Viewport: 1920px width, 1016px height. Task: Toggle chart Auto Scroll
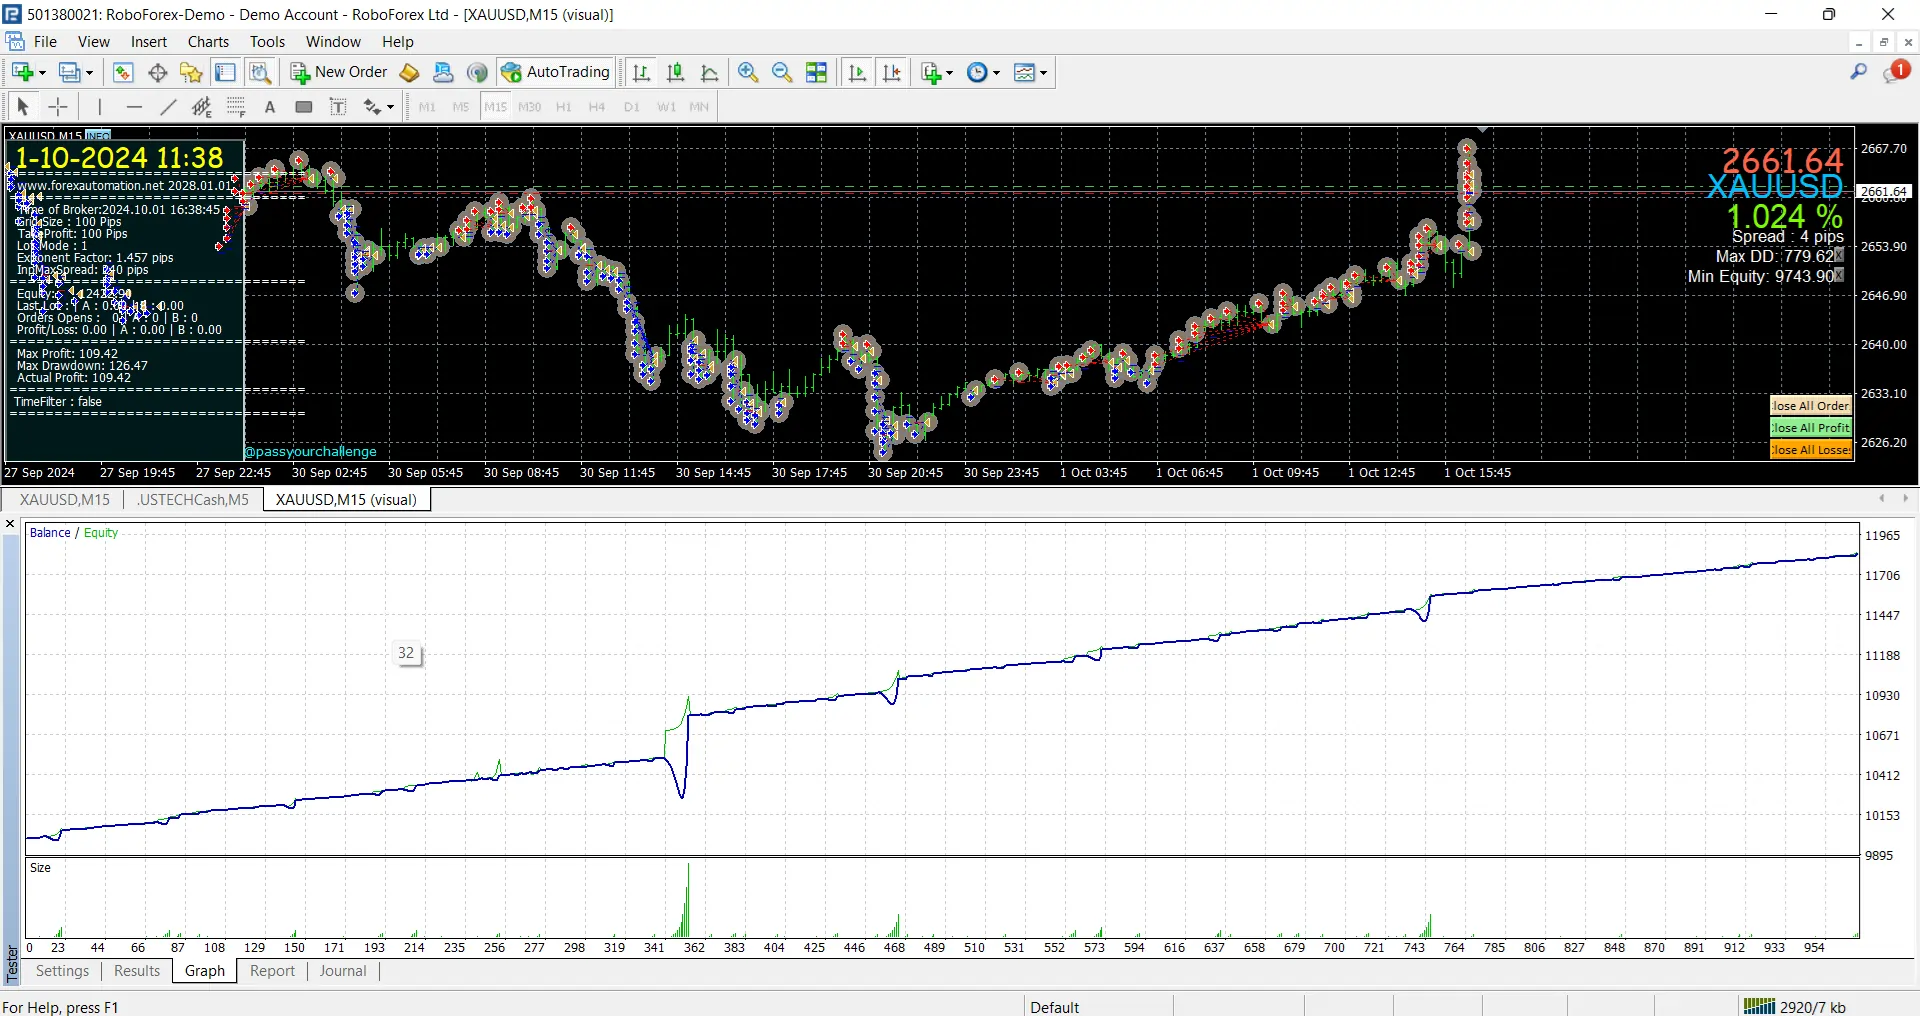857,72
